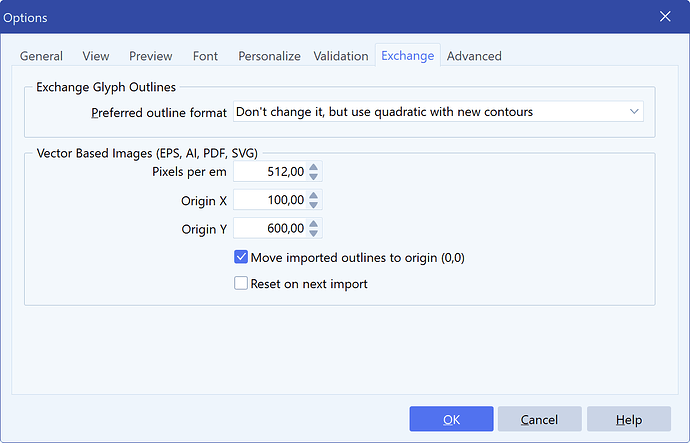Select the Preview tab
Screen dimensions: 690x443
(150, 56)
